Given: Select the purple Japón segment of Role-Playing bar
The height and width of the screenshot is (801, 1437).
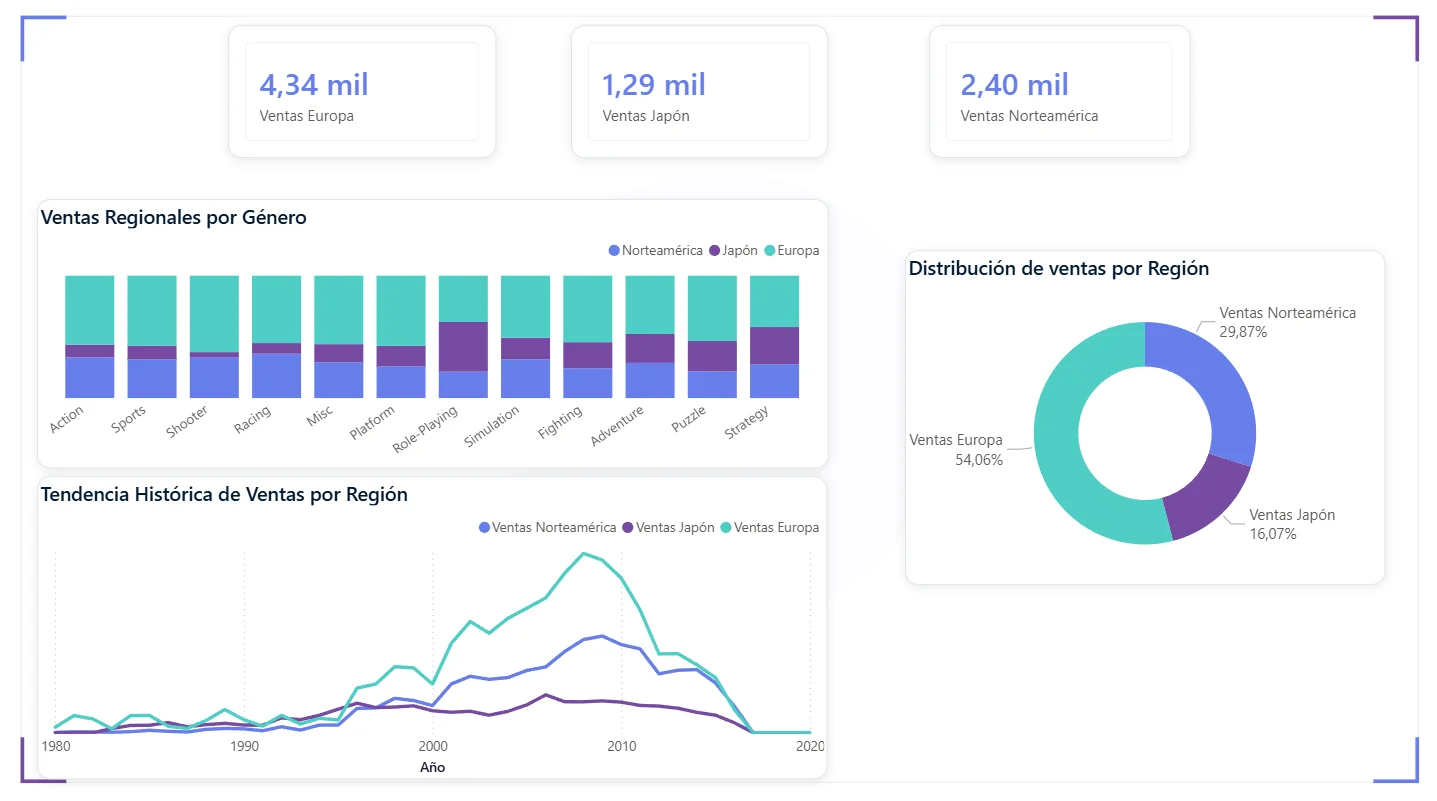Looking at the screenshot, I should tap(463, 346).
